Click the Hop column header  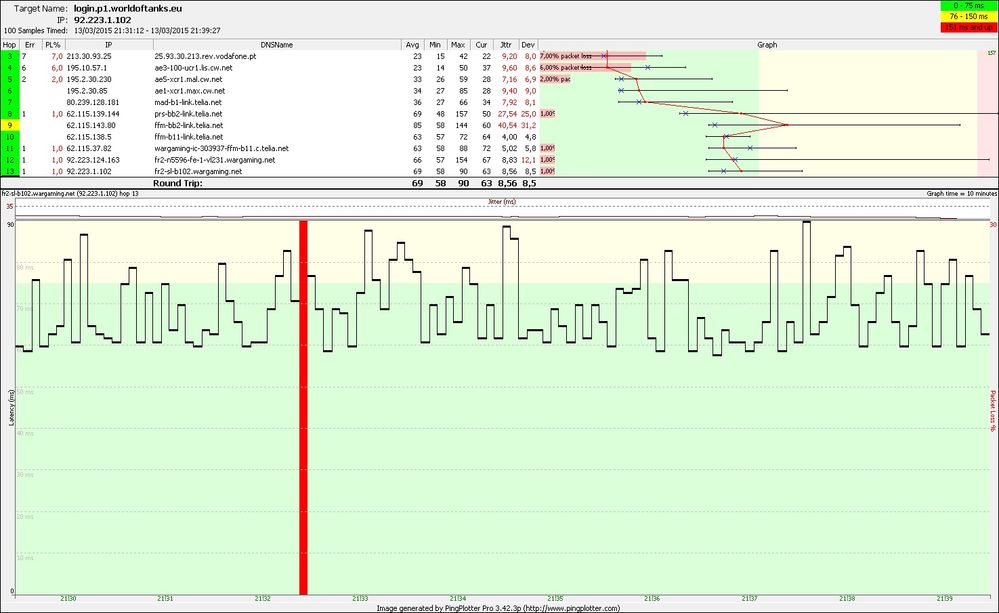pos(9,45)
